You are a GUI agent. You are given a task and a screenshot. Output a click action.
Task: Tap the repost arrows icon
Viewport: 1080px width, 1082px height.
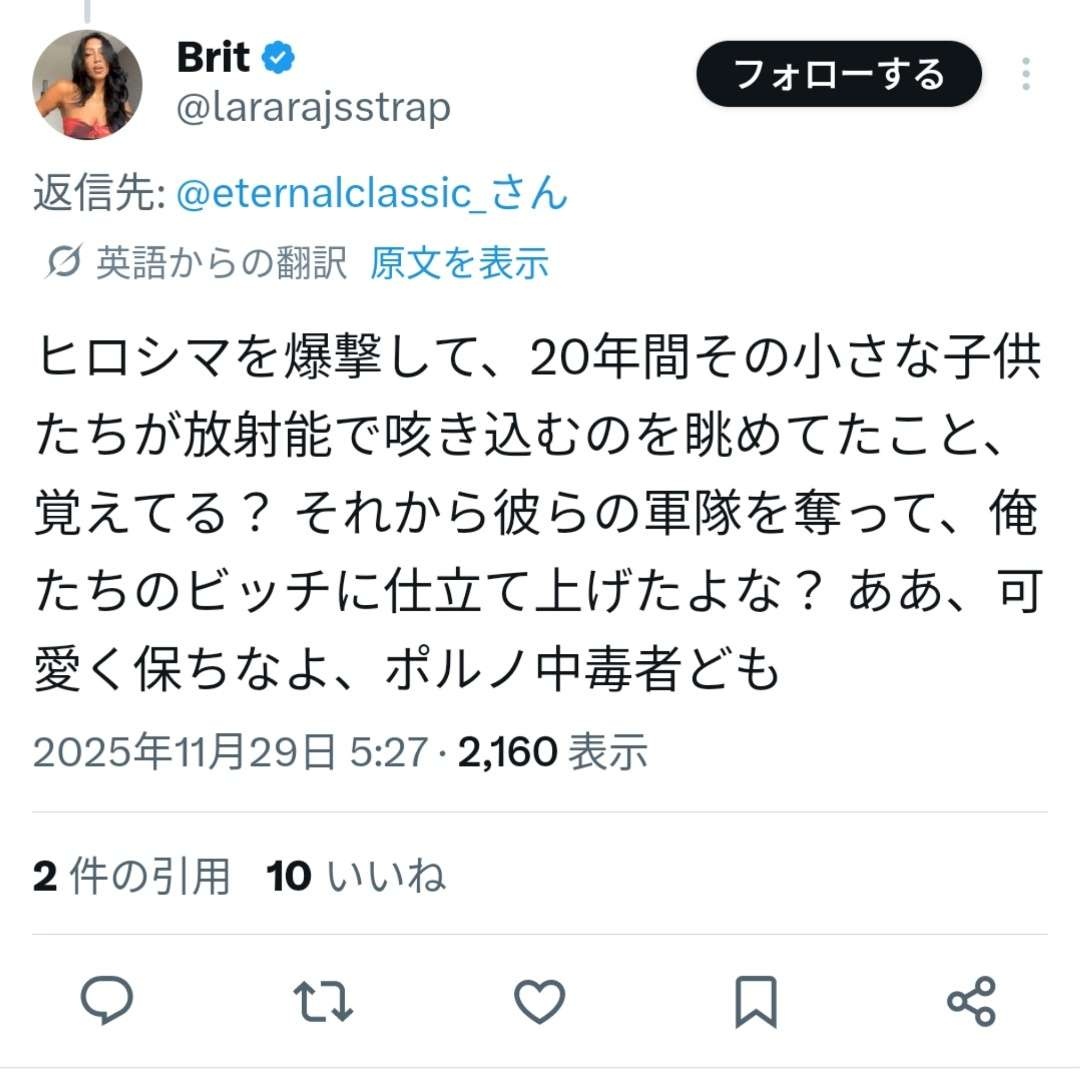pos(323,1001)
